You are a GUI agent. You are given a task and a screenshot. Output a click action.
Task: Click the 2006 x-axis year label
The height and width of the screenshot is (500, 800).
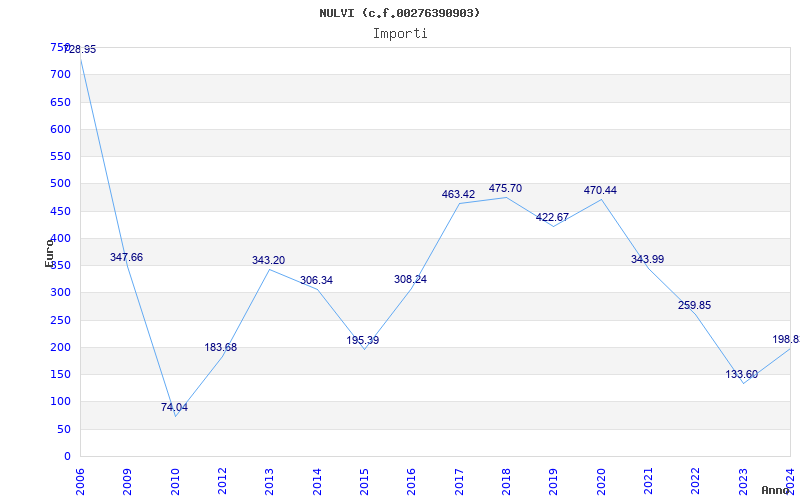[x=80, y=481]
